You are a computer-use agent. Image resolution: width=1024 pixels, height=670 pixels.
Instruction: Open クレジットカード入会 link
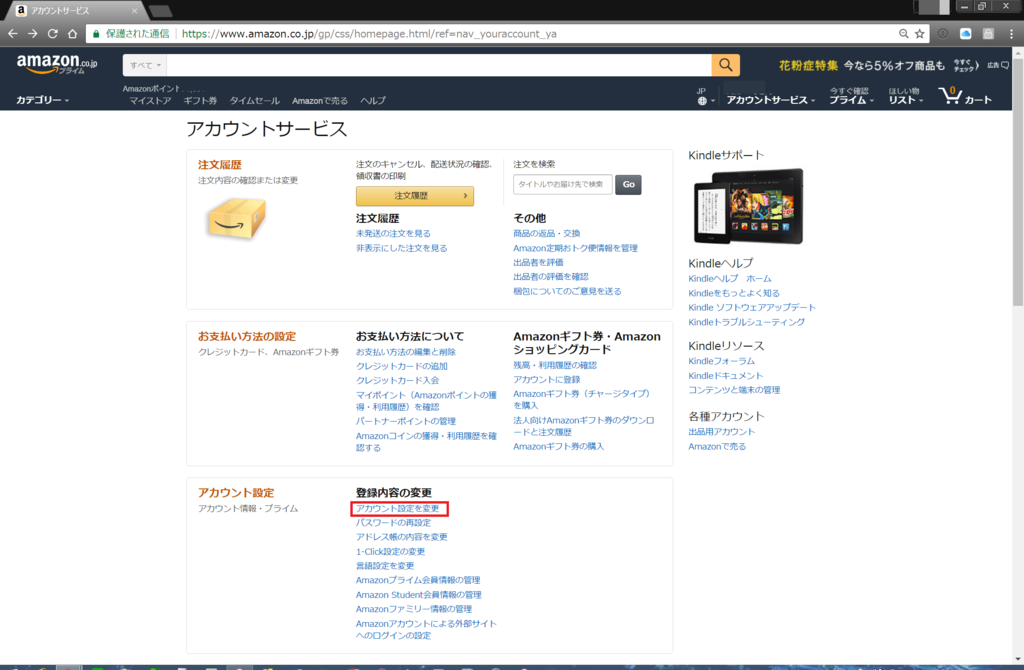point(397,380)
